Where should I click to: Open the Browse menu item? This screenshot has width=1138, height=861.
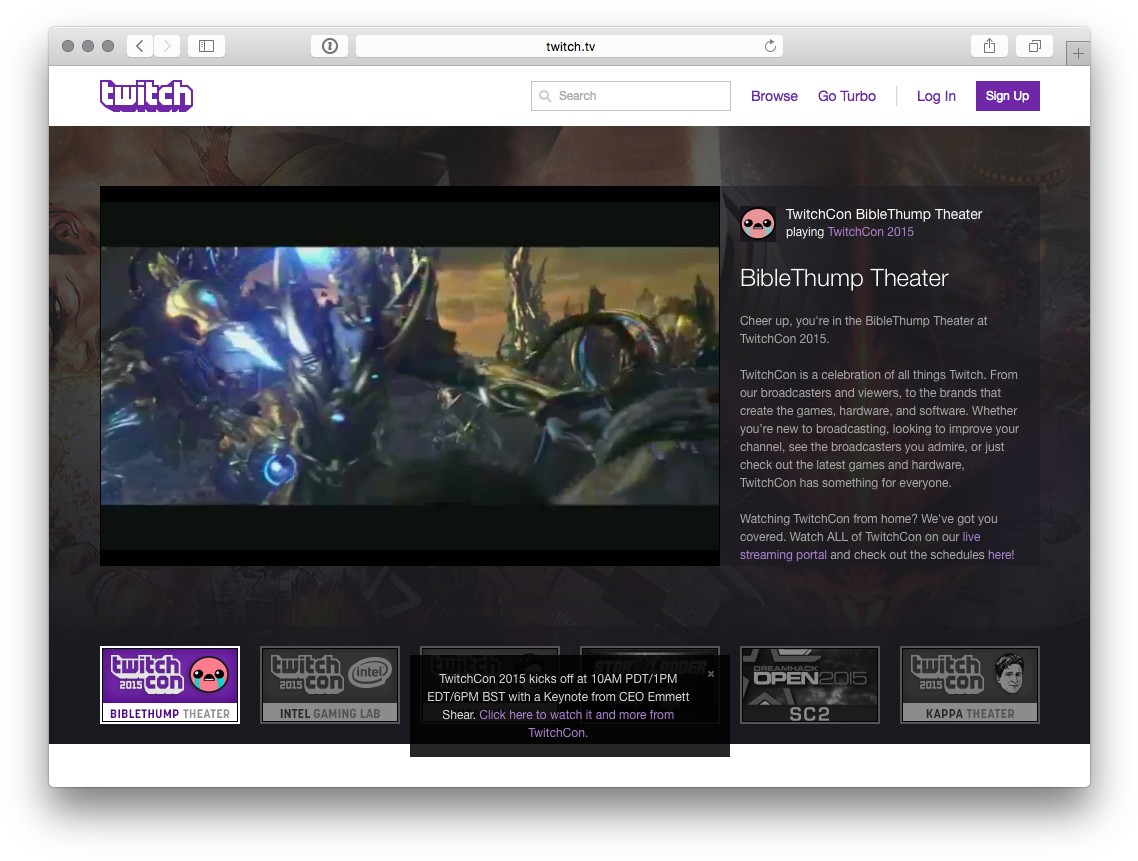point(774,96)
